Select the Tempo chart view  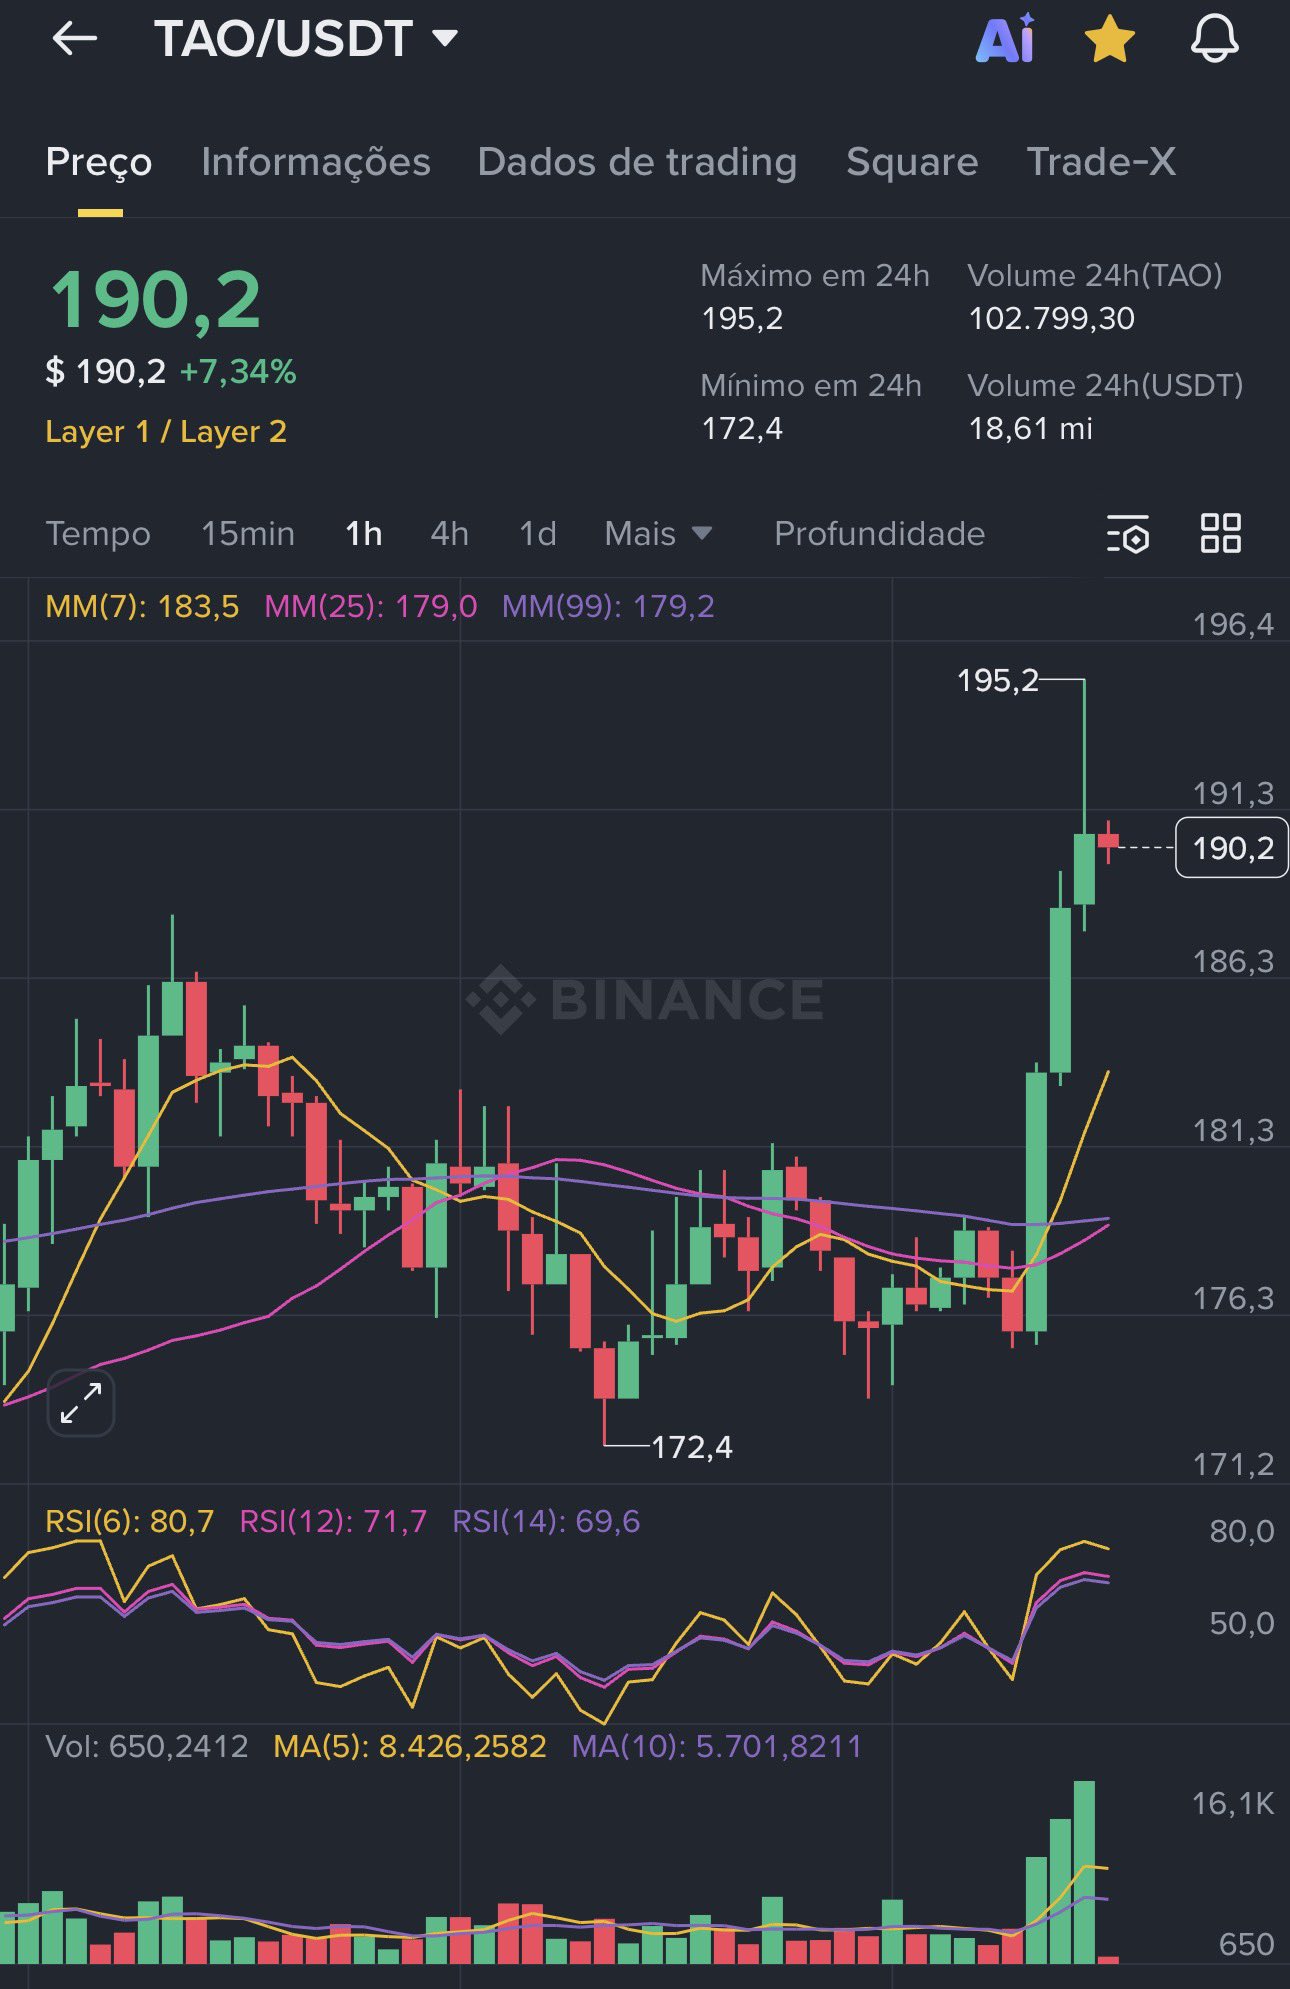pyautogui.click(x=98, y=533)
